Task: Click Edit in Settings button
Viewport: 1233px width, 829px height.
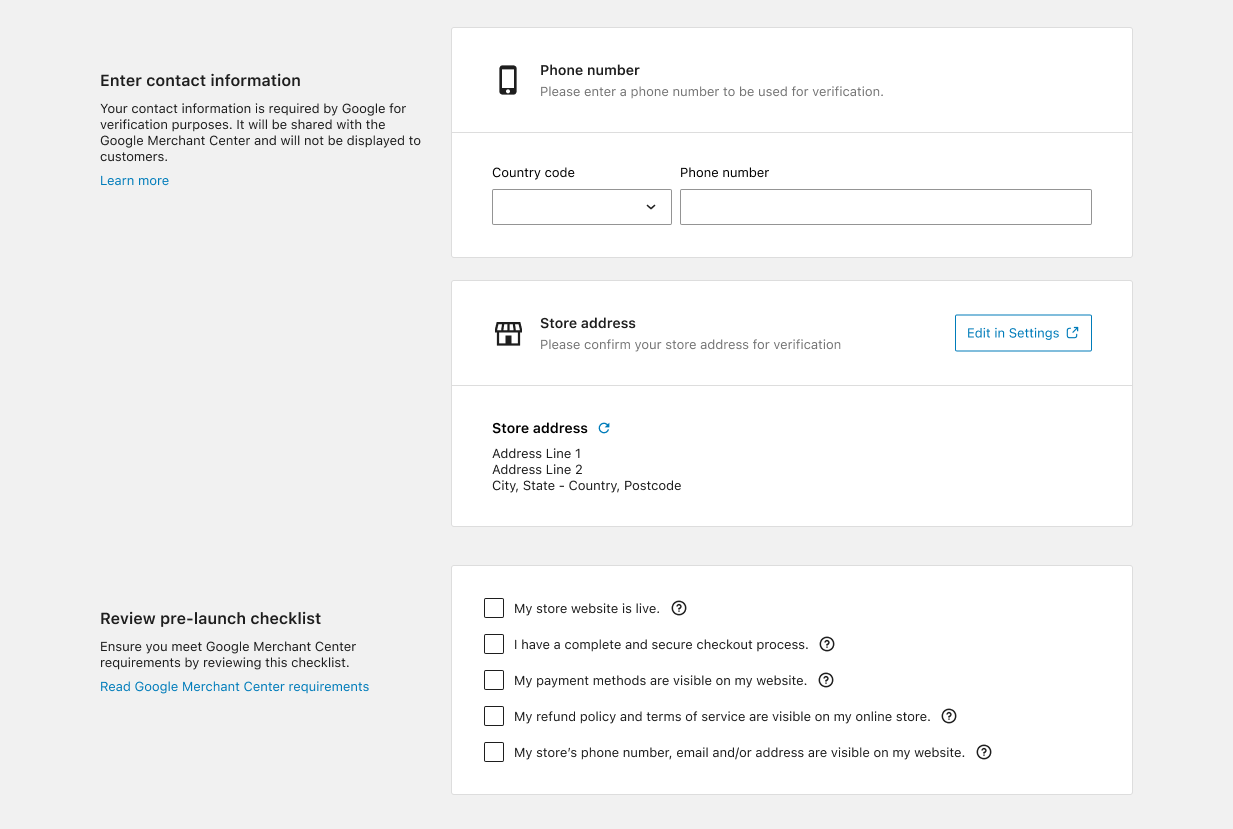Action: click(1023, 333)
